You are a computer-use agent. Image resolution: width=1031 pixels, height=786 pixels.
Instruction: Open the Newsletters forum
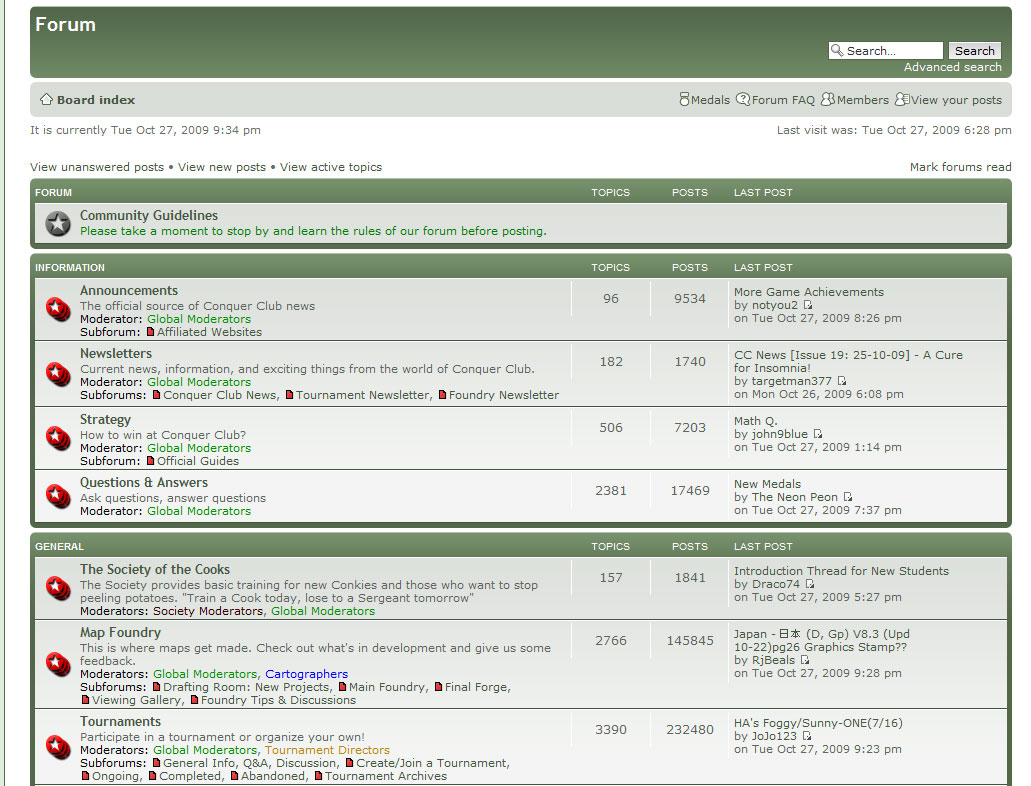point(116,354)
